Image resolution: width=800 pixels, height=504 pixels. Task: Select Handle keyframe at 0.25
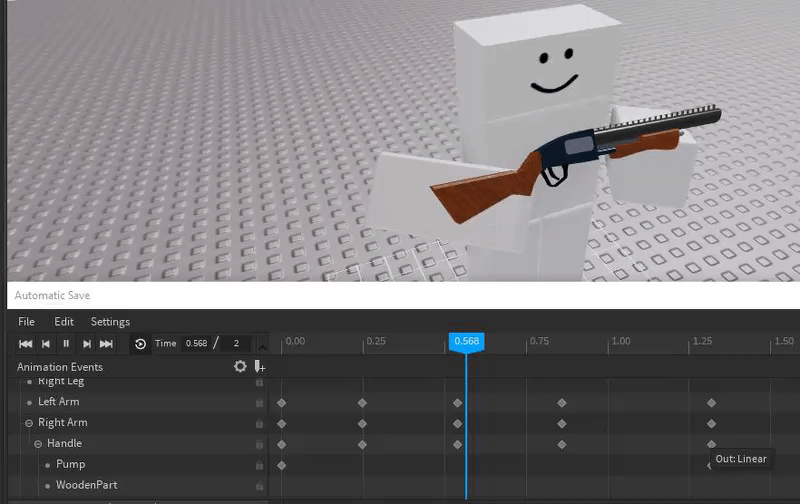click(362, 445)
